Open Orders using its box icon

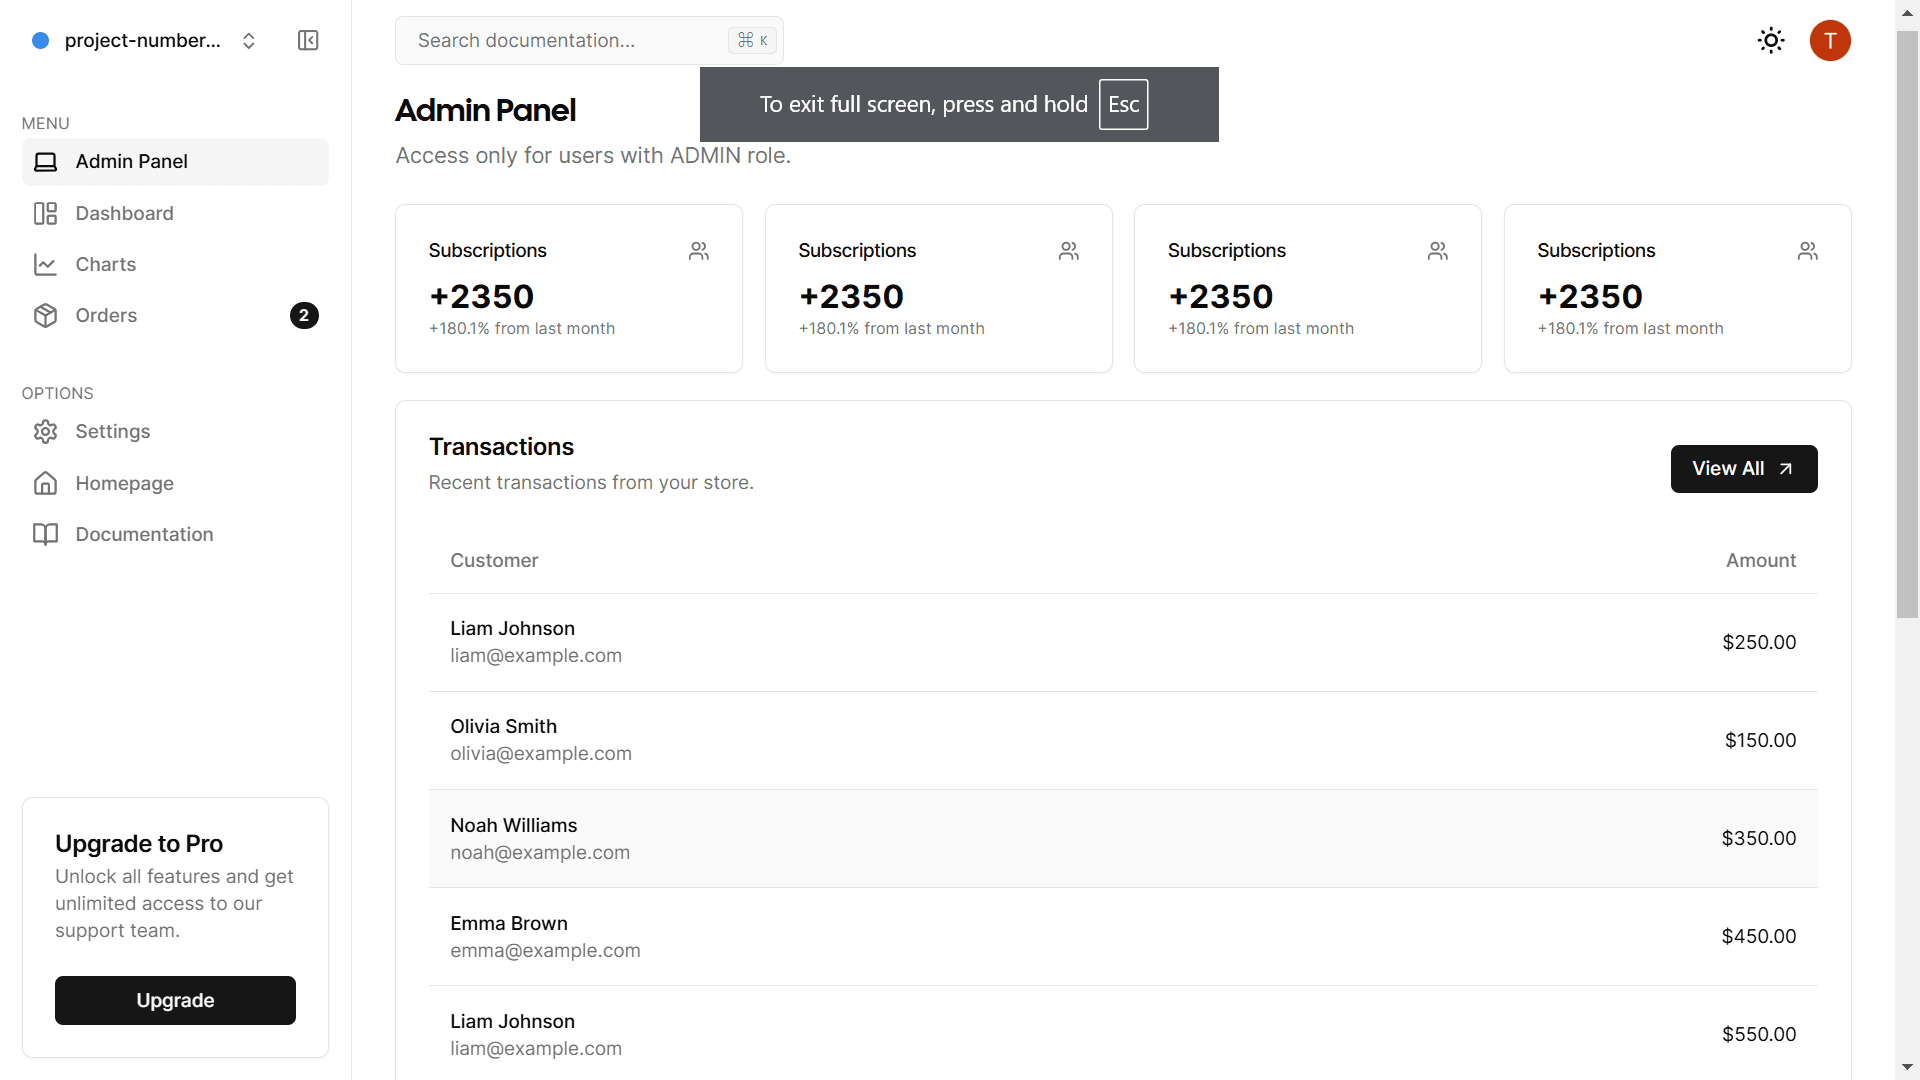tap(45, 315)
